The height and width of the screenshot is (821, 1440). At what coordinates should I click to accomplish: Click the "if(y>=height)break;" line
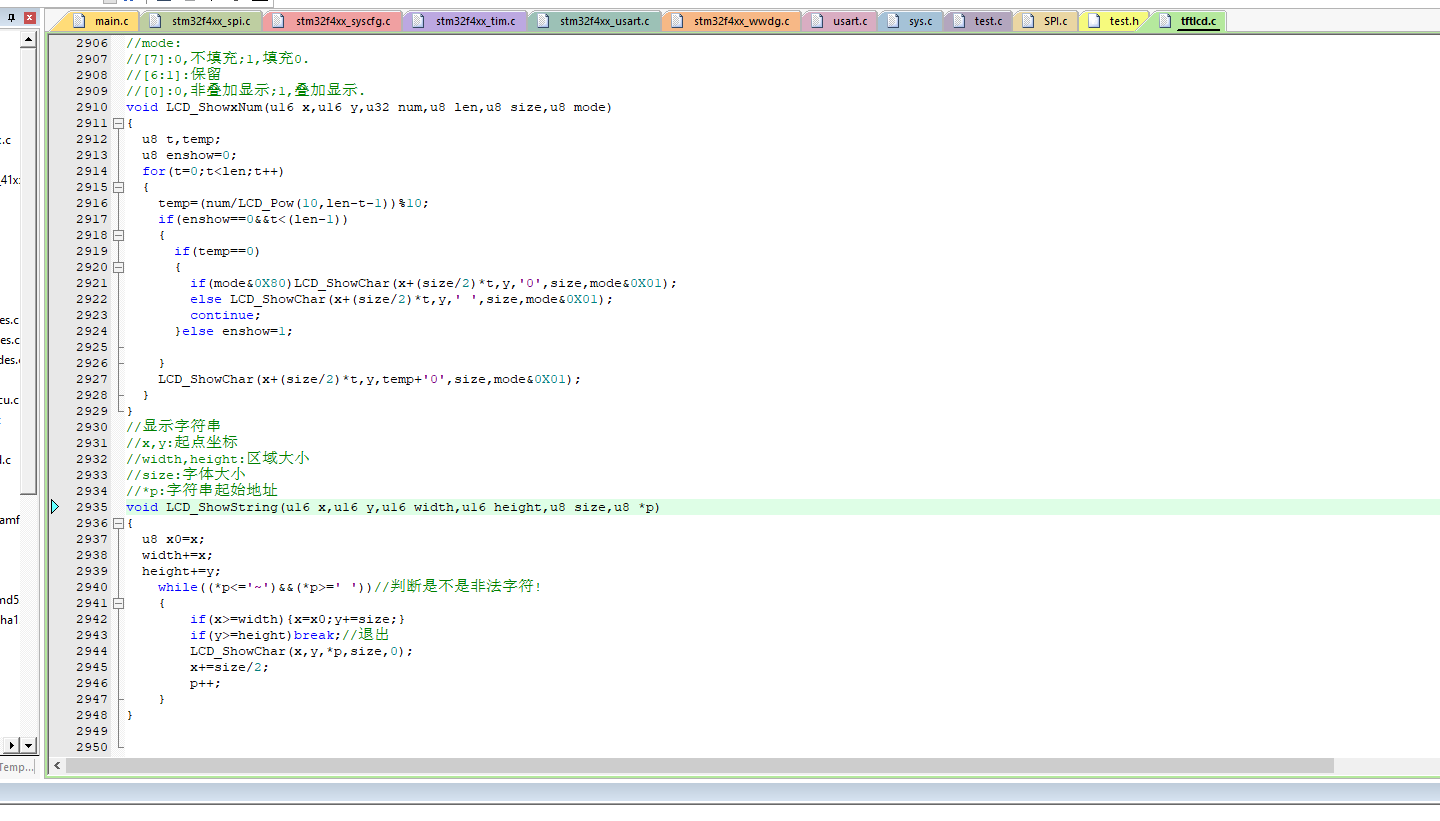coord(289,635)
